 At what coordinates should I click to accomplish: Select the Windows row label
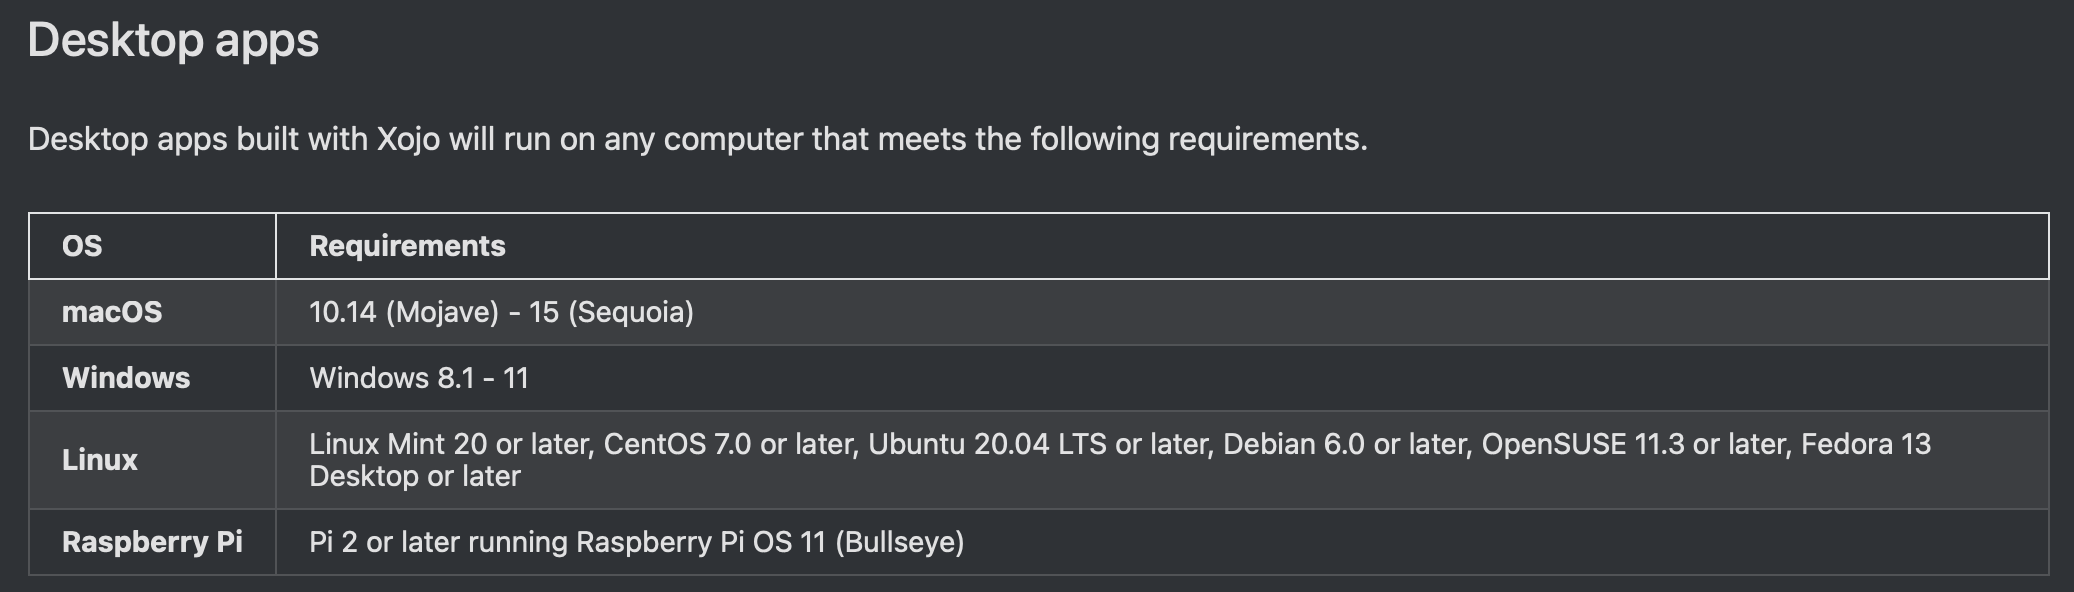pyautogui.click(x=126, y=378)
